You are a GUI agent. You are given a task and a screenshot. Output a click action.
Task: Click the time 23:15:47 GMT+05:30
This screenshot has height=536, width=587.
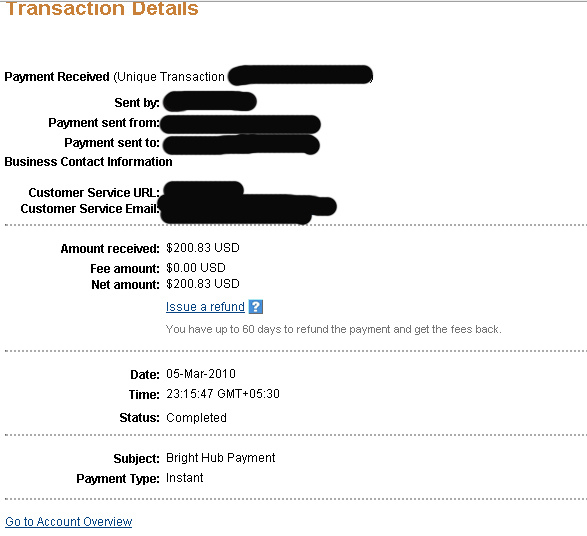[223, 394]
